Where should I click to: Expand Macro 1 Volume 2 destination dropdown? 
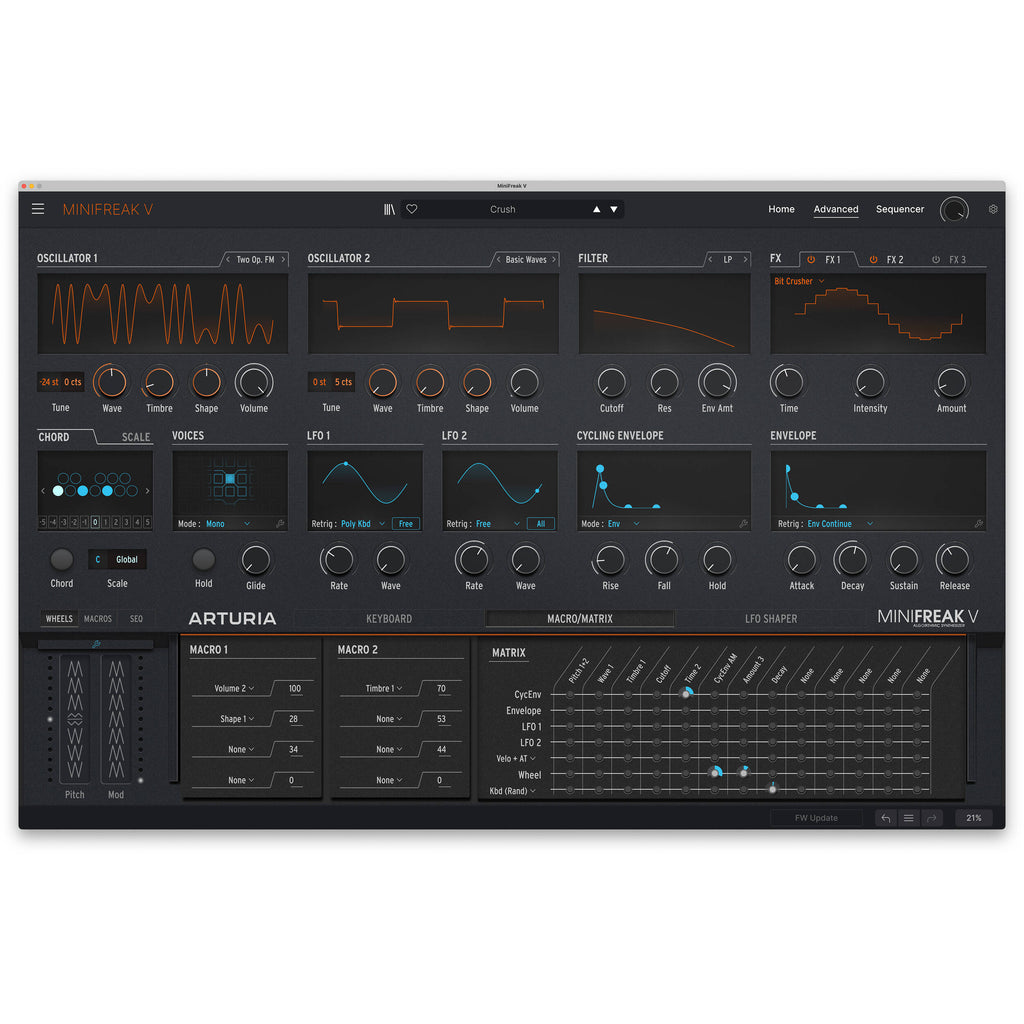pos(236,689)
